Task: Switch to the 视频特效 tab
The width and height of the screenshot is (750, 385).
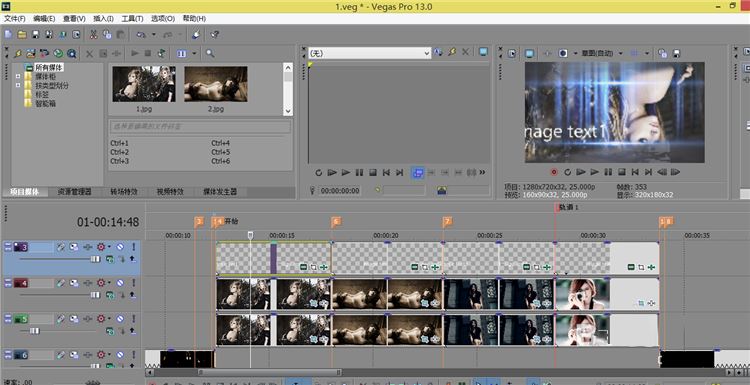Action: click(170, 192)
